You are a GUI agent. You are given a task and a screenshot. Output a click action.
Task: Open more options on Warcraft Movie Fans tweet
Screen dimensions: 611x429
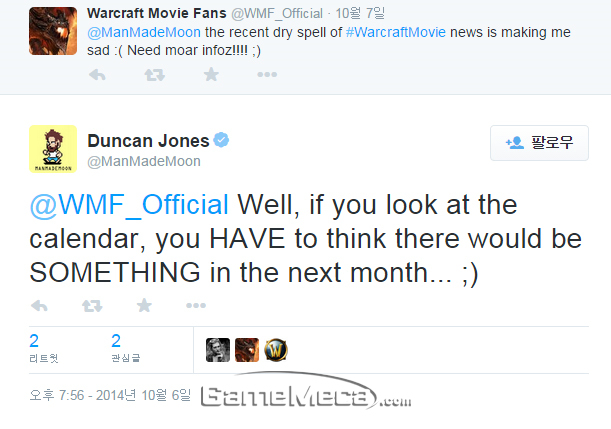pos(268,75)
